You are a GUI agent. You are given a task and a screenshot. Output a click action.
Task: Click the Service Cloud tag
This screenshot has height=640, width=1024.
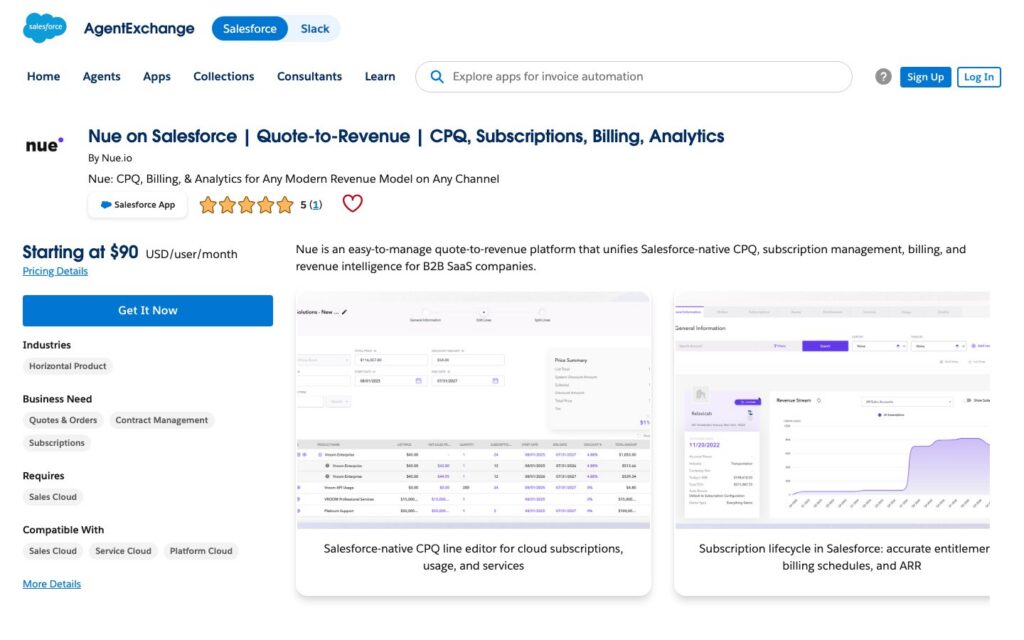coord(123,551)
